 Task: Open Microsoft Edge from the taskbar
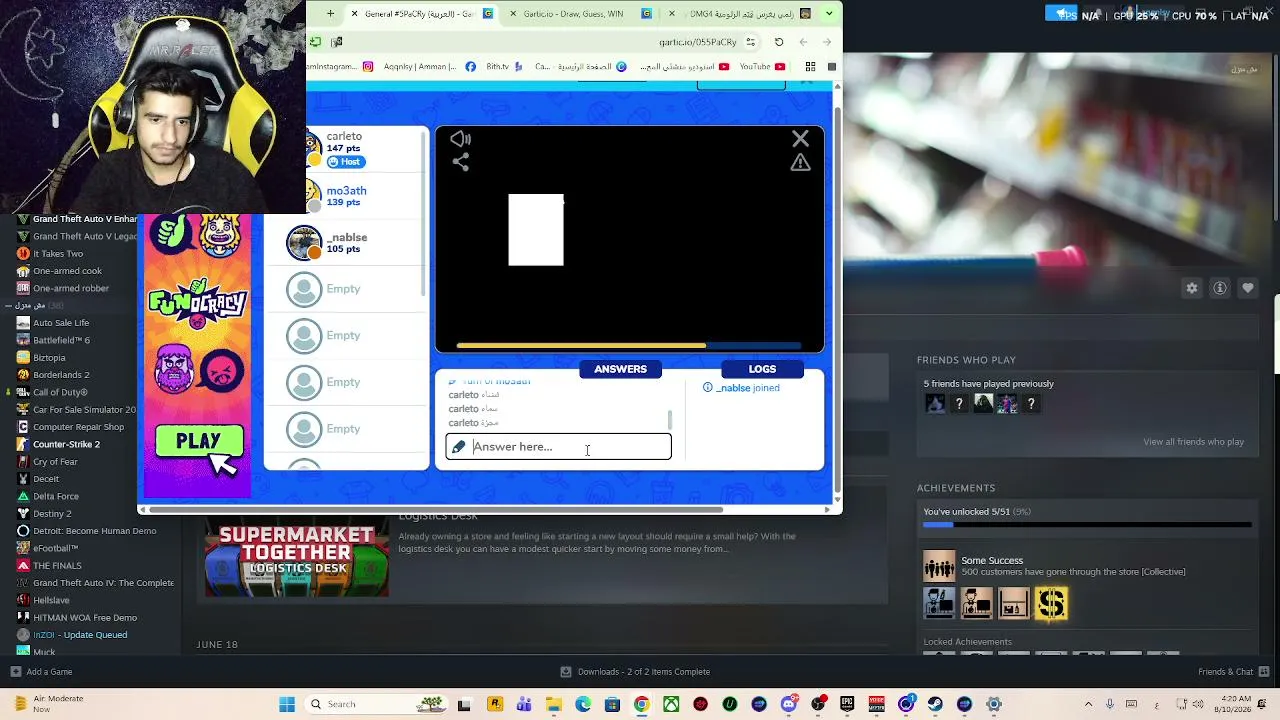583,704
